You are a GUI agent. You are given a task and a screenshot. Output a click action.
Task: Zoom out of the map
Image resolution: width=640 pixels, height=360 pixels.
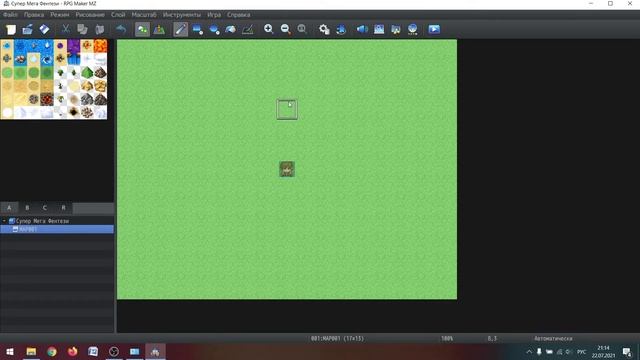285,29
